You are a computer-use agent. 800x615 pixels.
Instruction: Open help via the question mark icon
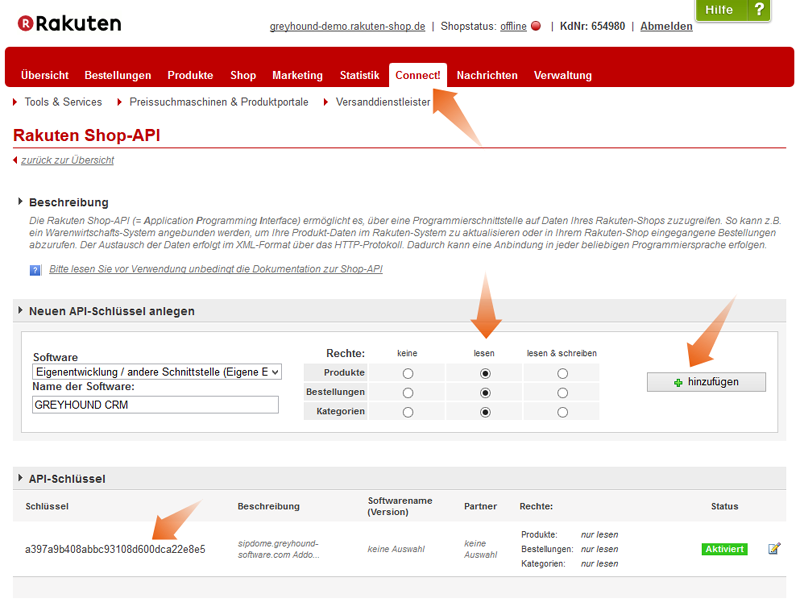tap(759, 9)
